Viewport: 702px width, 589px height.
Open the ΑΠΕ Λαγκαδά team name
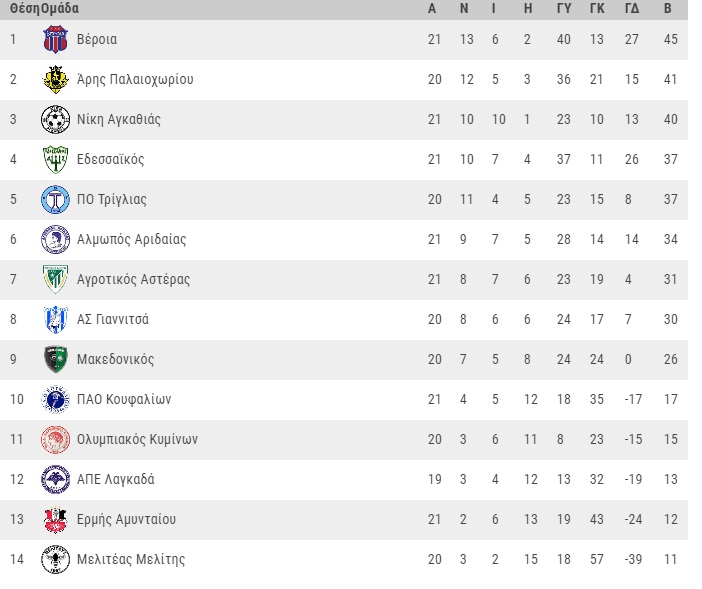(x=116, y=479)
